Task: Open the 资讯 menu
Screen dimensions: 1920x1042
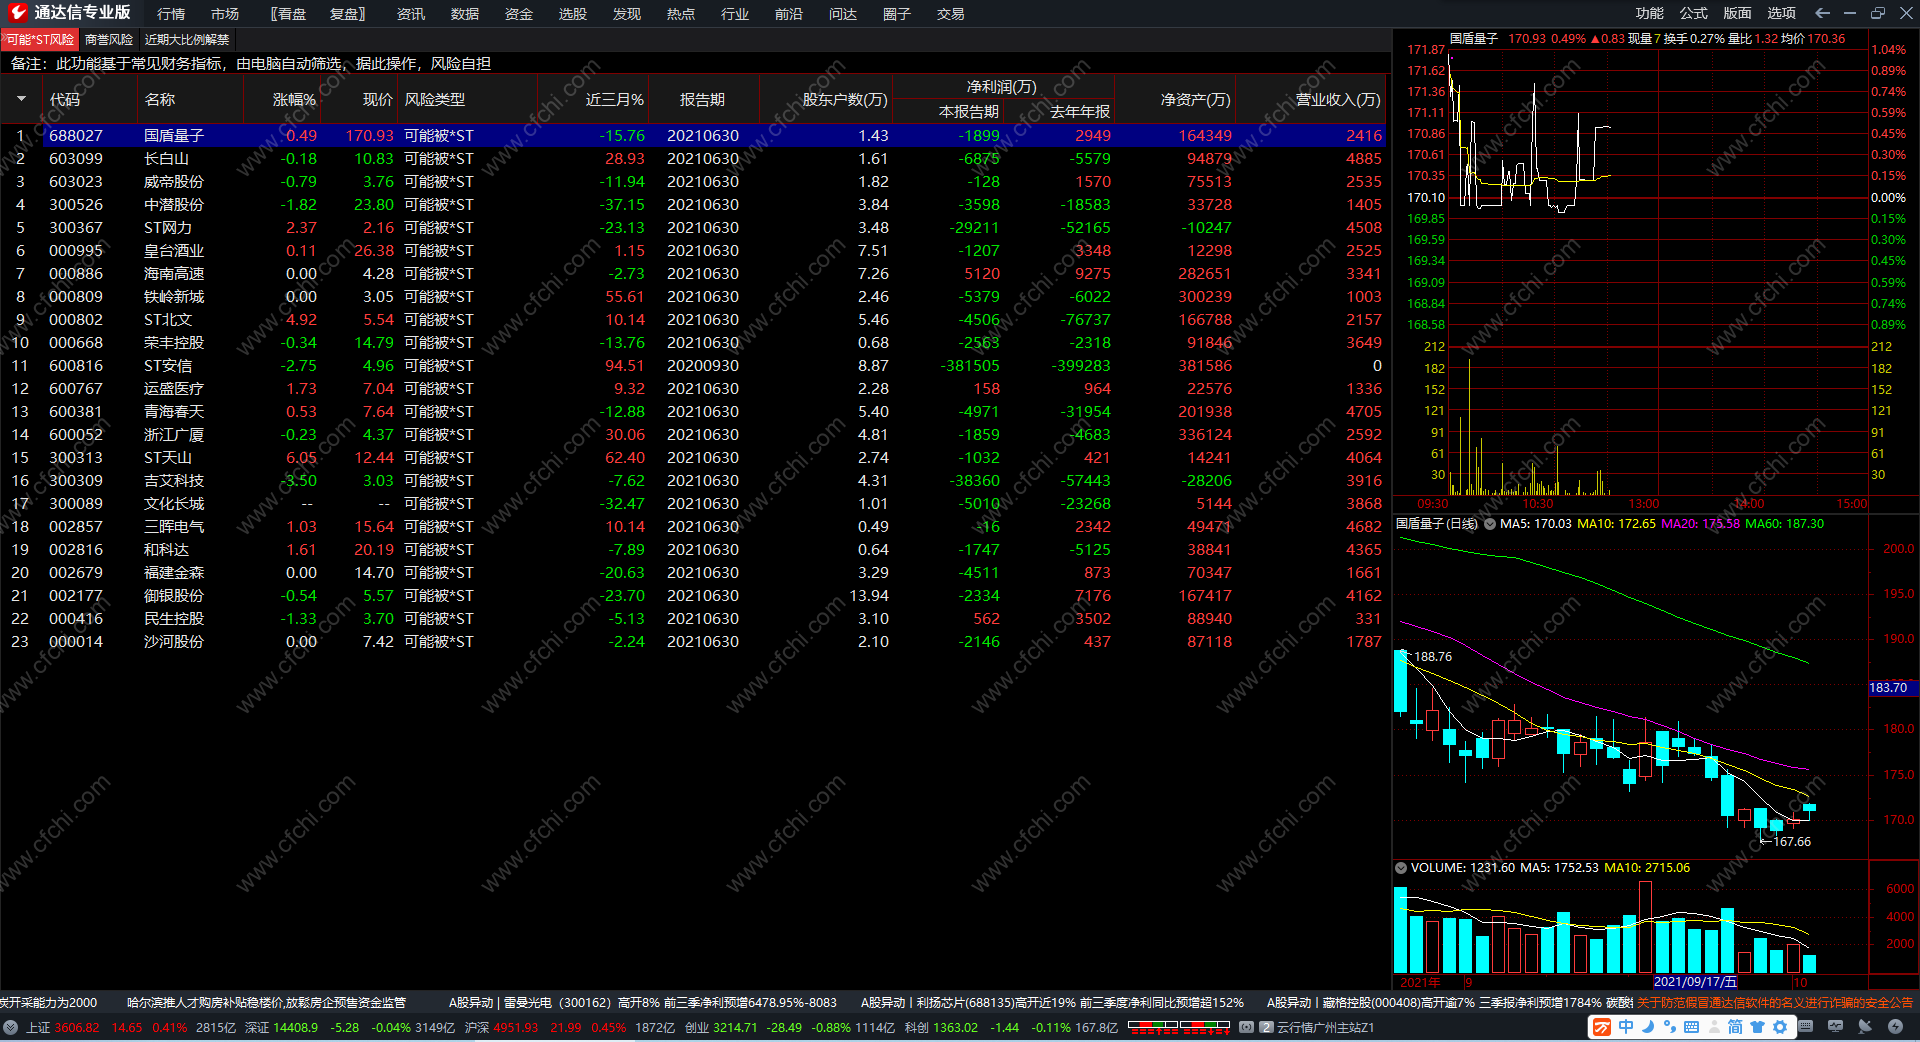Action: [x=411, y=14]
